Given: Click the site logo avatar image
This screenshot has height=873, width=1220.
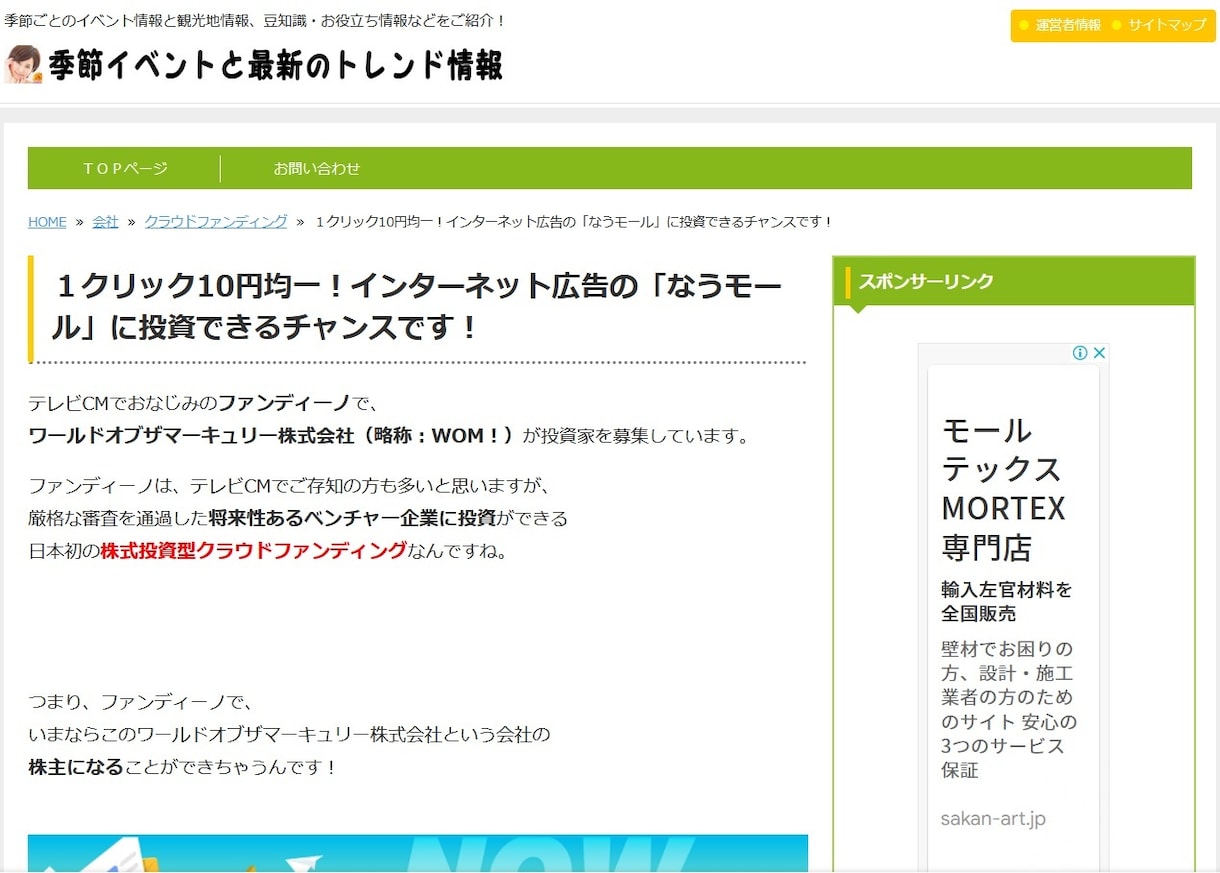Looking at the screenshot, I should click(23, 64).
